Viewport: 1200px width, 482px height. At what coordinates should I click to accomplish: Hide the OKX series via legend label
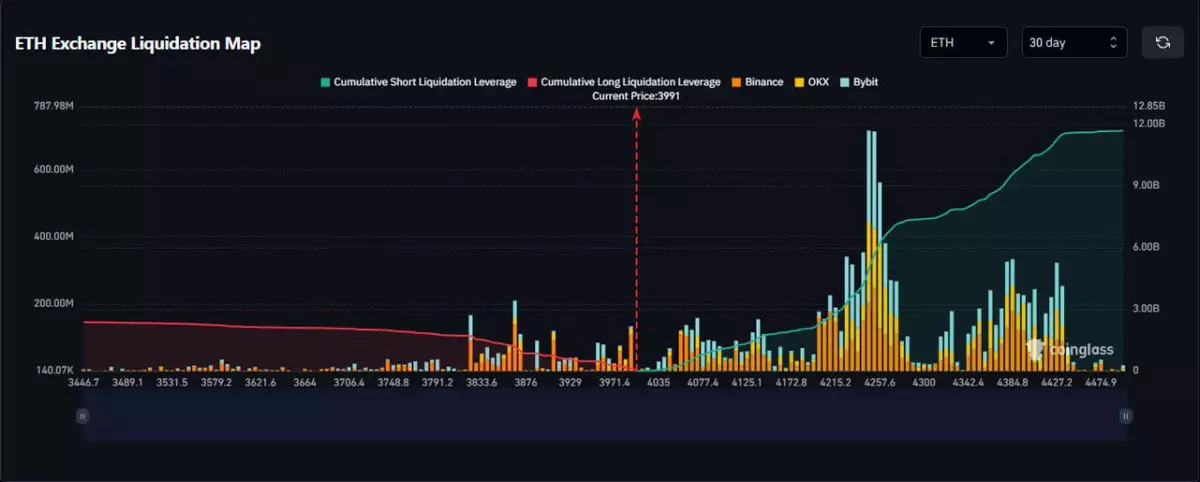click(818, 82)
